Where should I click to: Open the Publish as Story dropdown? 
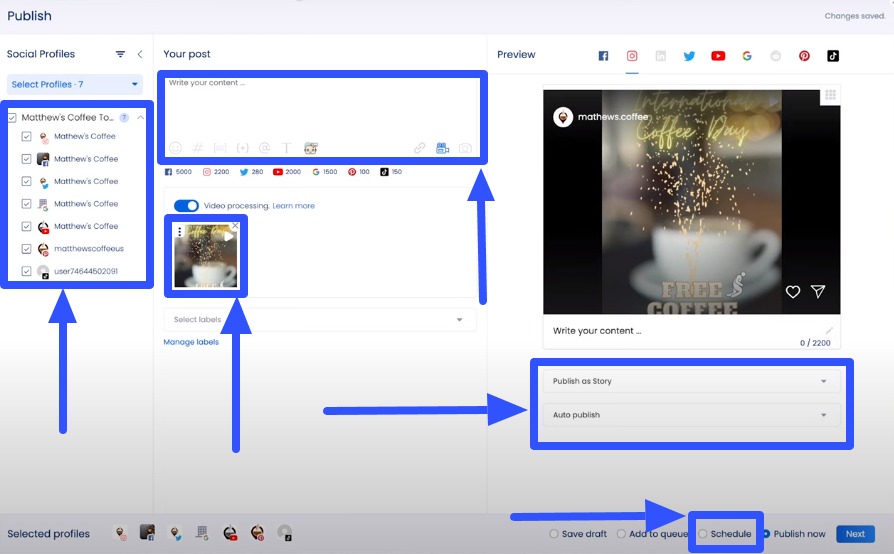click(691, 381)
